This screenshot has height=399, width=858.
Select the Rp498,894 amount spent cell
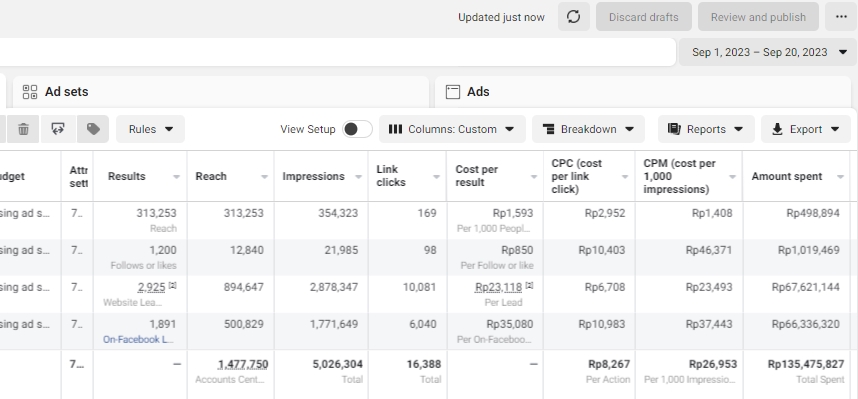click(796, 220)
